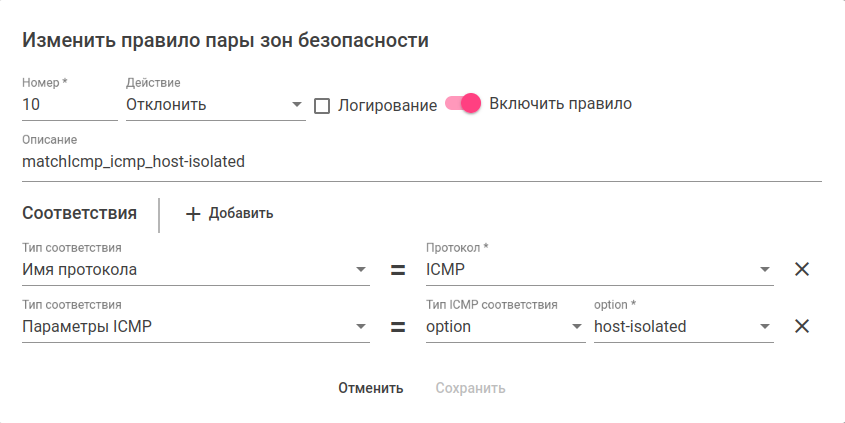
Task: Click the Сохранить button
Action: tap(470, 388)
